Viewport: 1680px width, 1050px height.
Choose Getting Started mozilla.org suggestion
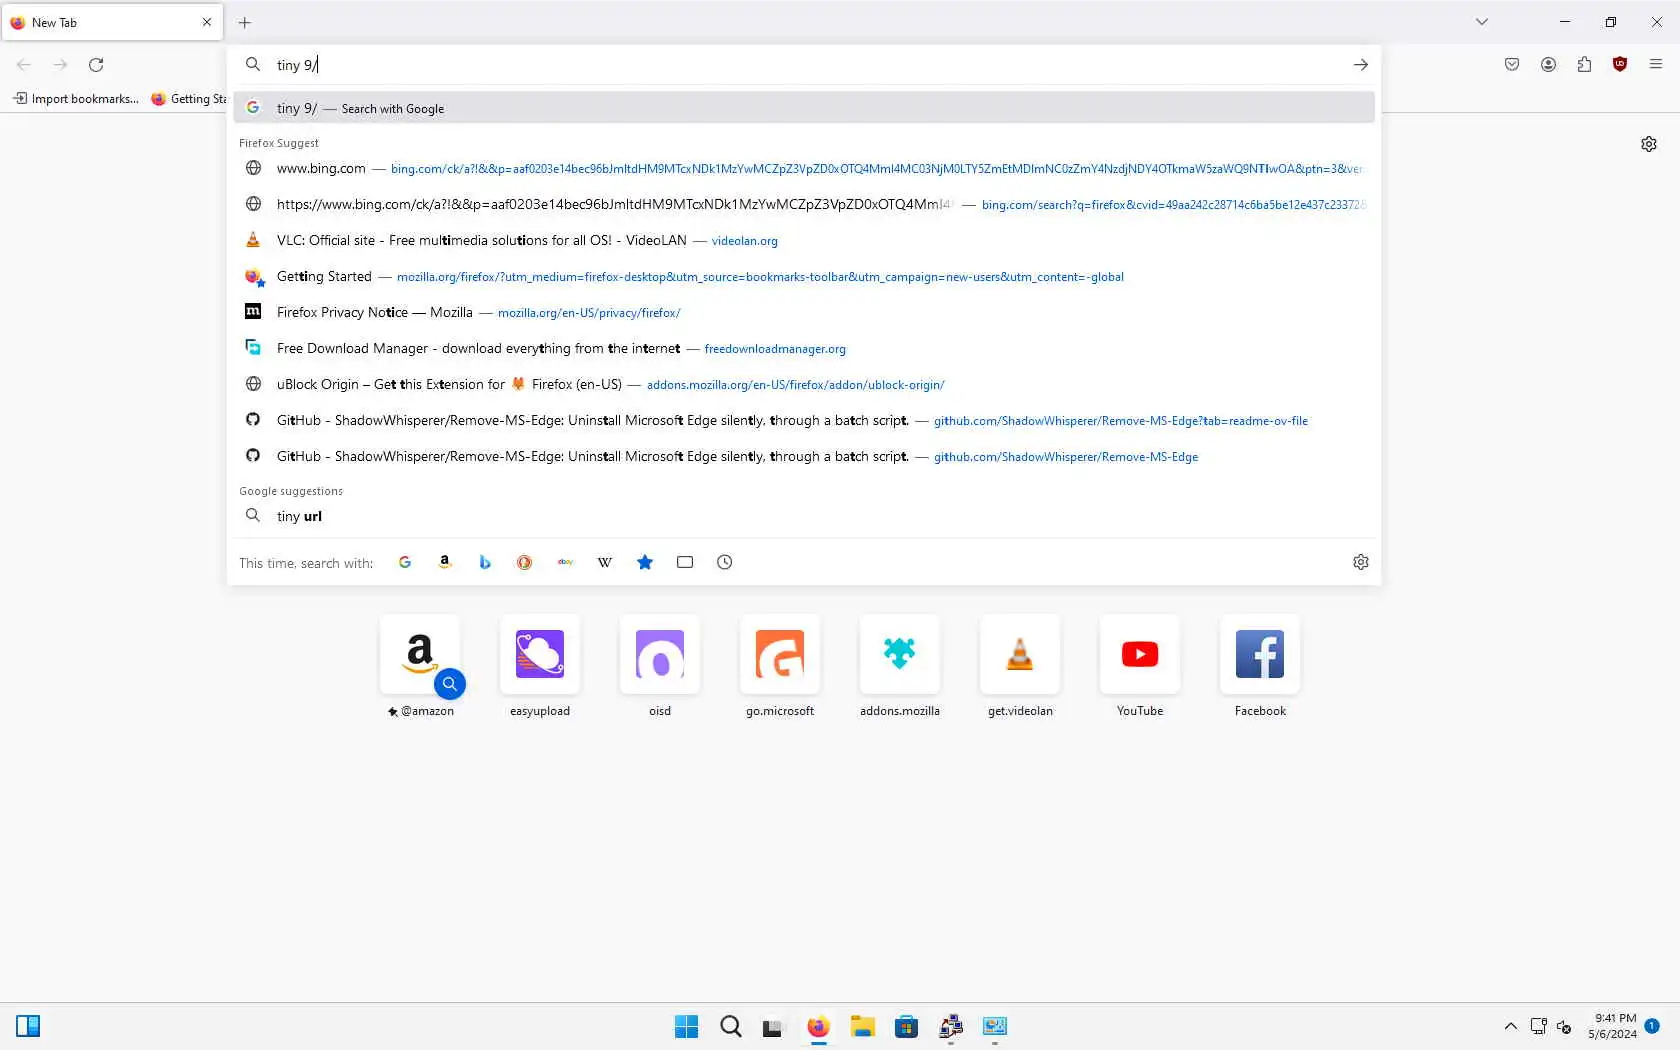click(804, 276)
